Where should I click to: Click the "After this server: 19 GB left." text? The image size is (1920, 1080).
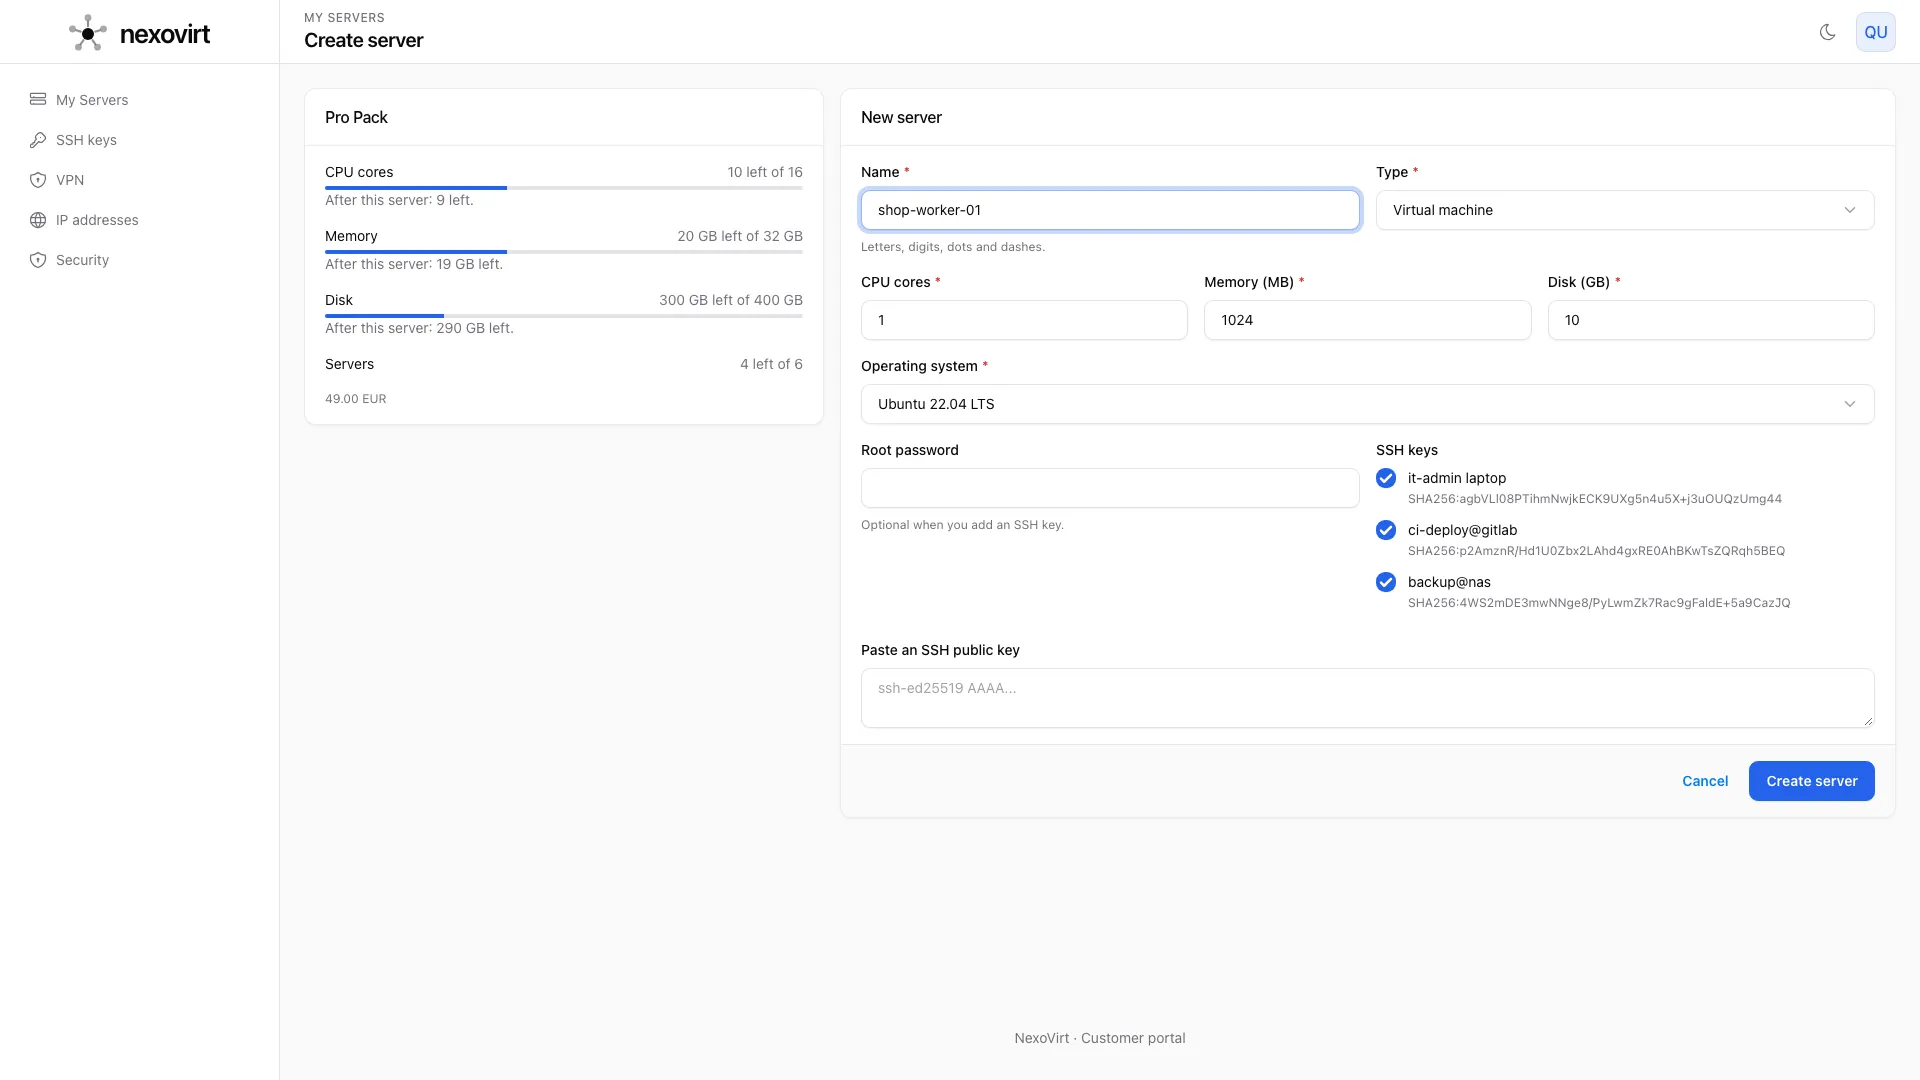click(x=414, y=264)
